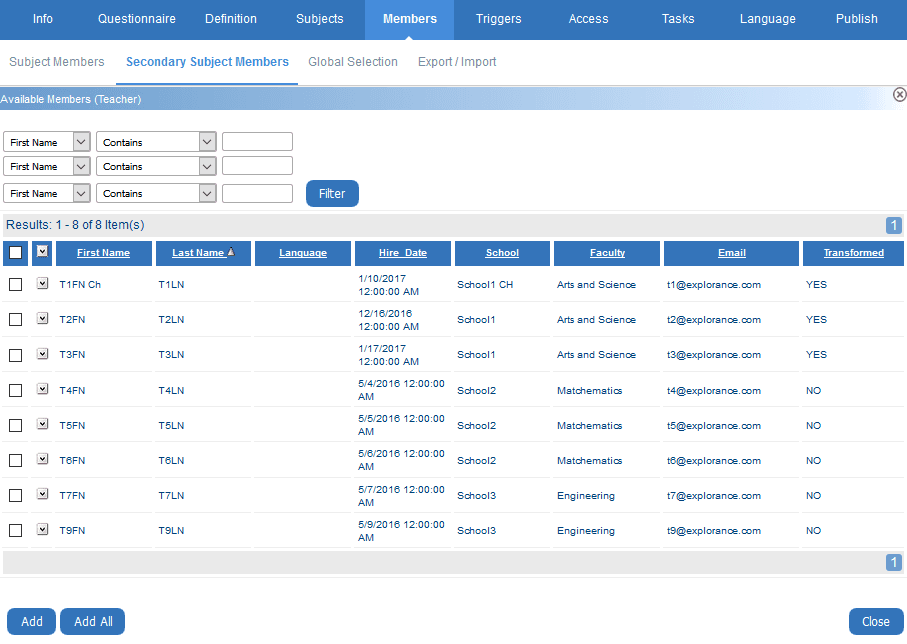907x644 pixels.
Task: Open the Language tab
Action: (768, 19)
